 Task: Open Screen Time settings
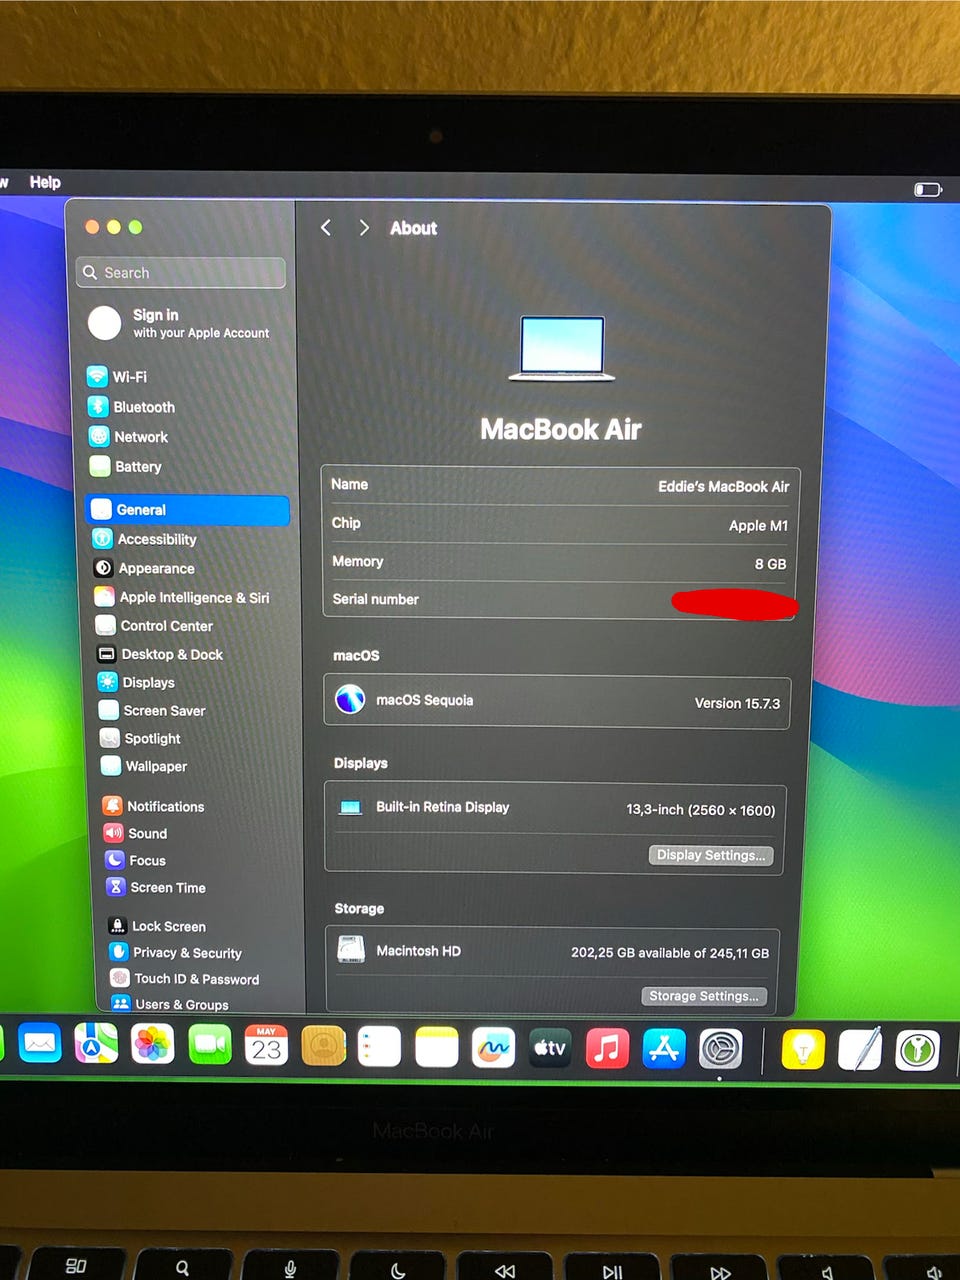tap(156, 887)
